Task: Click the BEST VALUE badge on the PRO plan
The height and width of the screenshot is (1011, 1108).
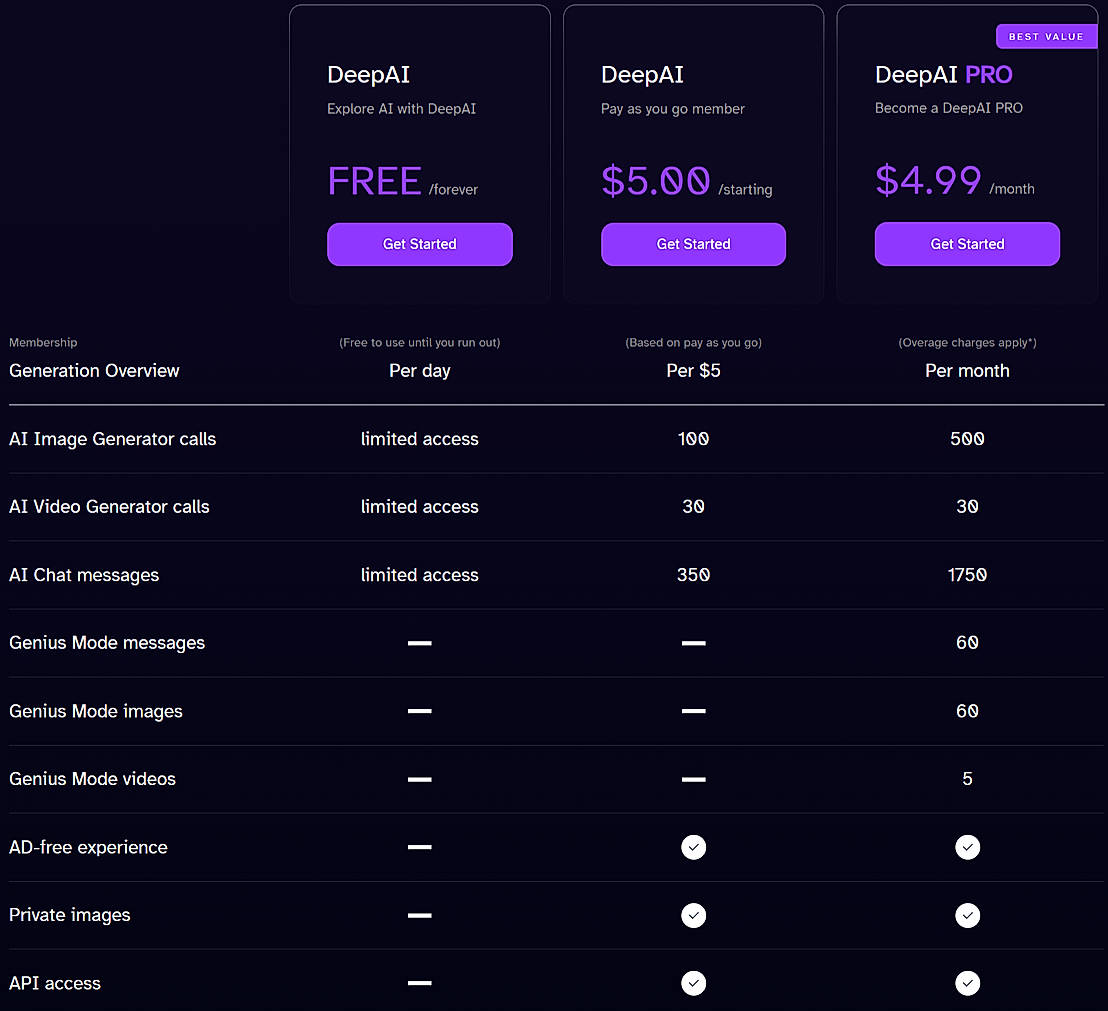Action: pyautogui.click(x=1046, y=36)
